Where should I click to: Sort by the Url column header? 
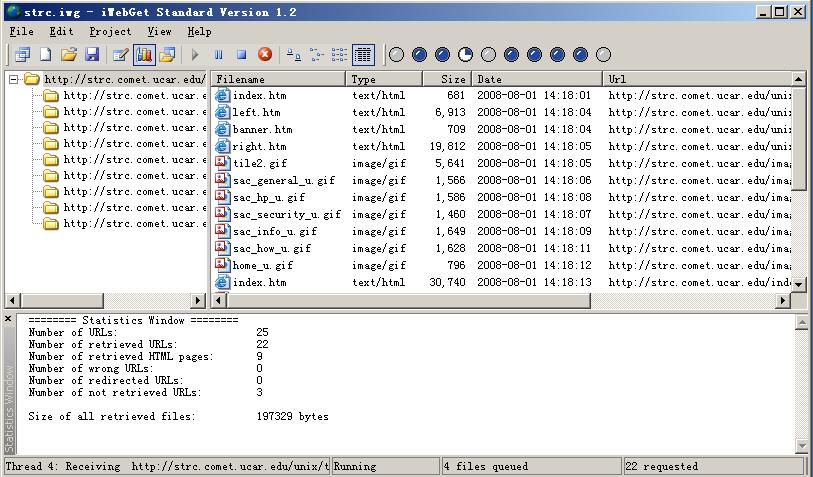[x=697, y=79]
